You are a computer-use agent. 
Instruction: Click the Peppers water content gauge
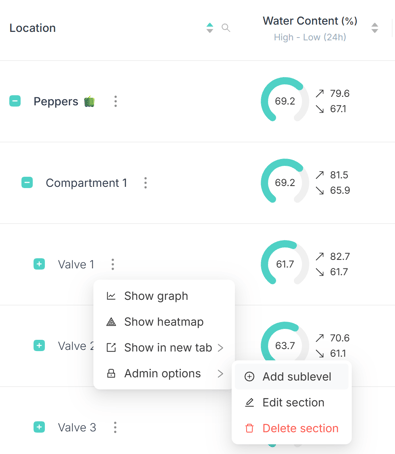tap(285, 101)
